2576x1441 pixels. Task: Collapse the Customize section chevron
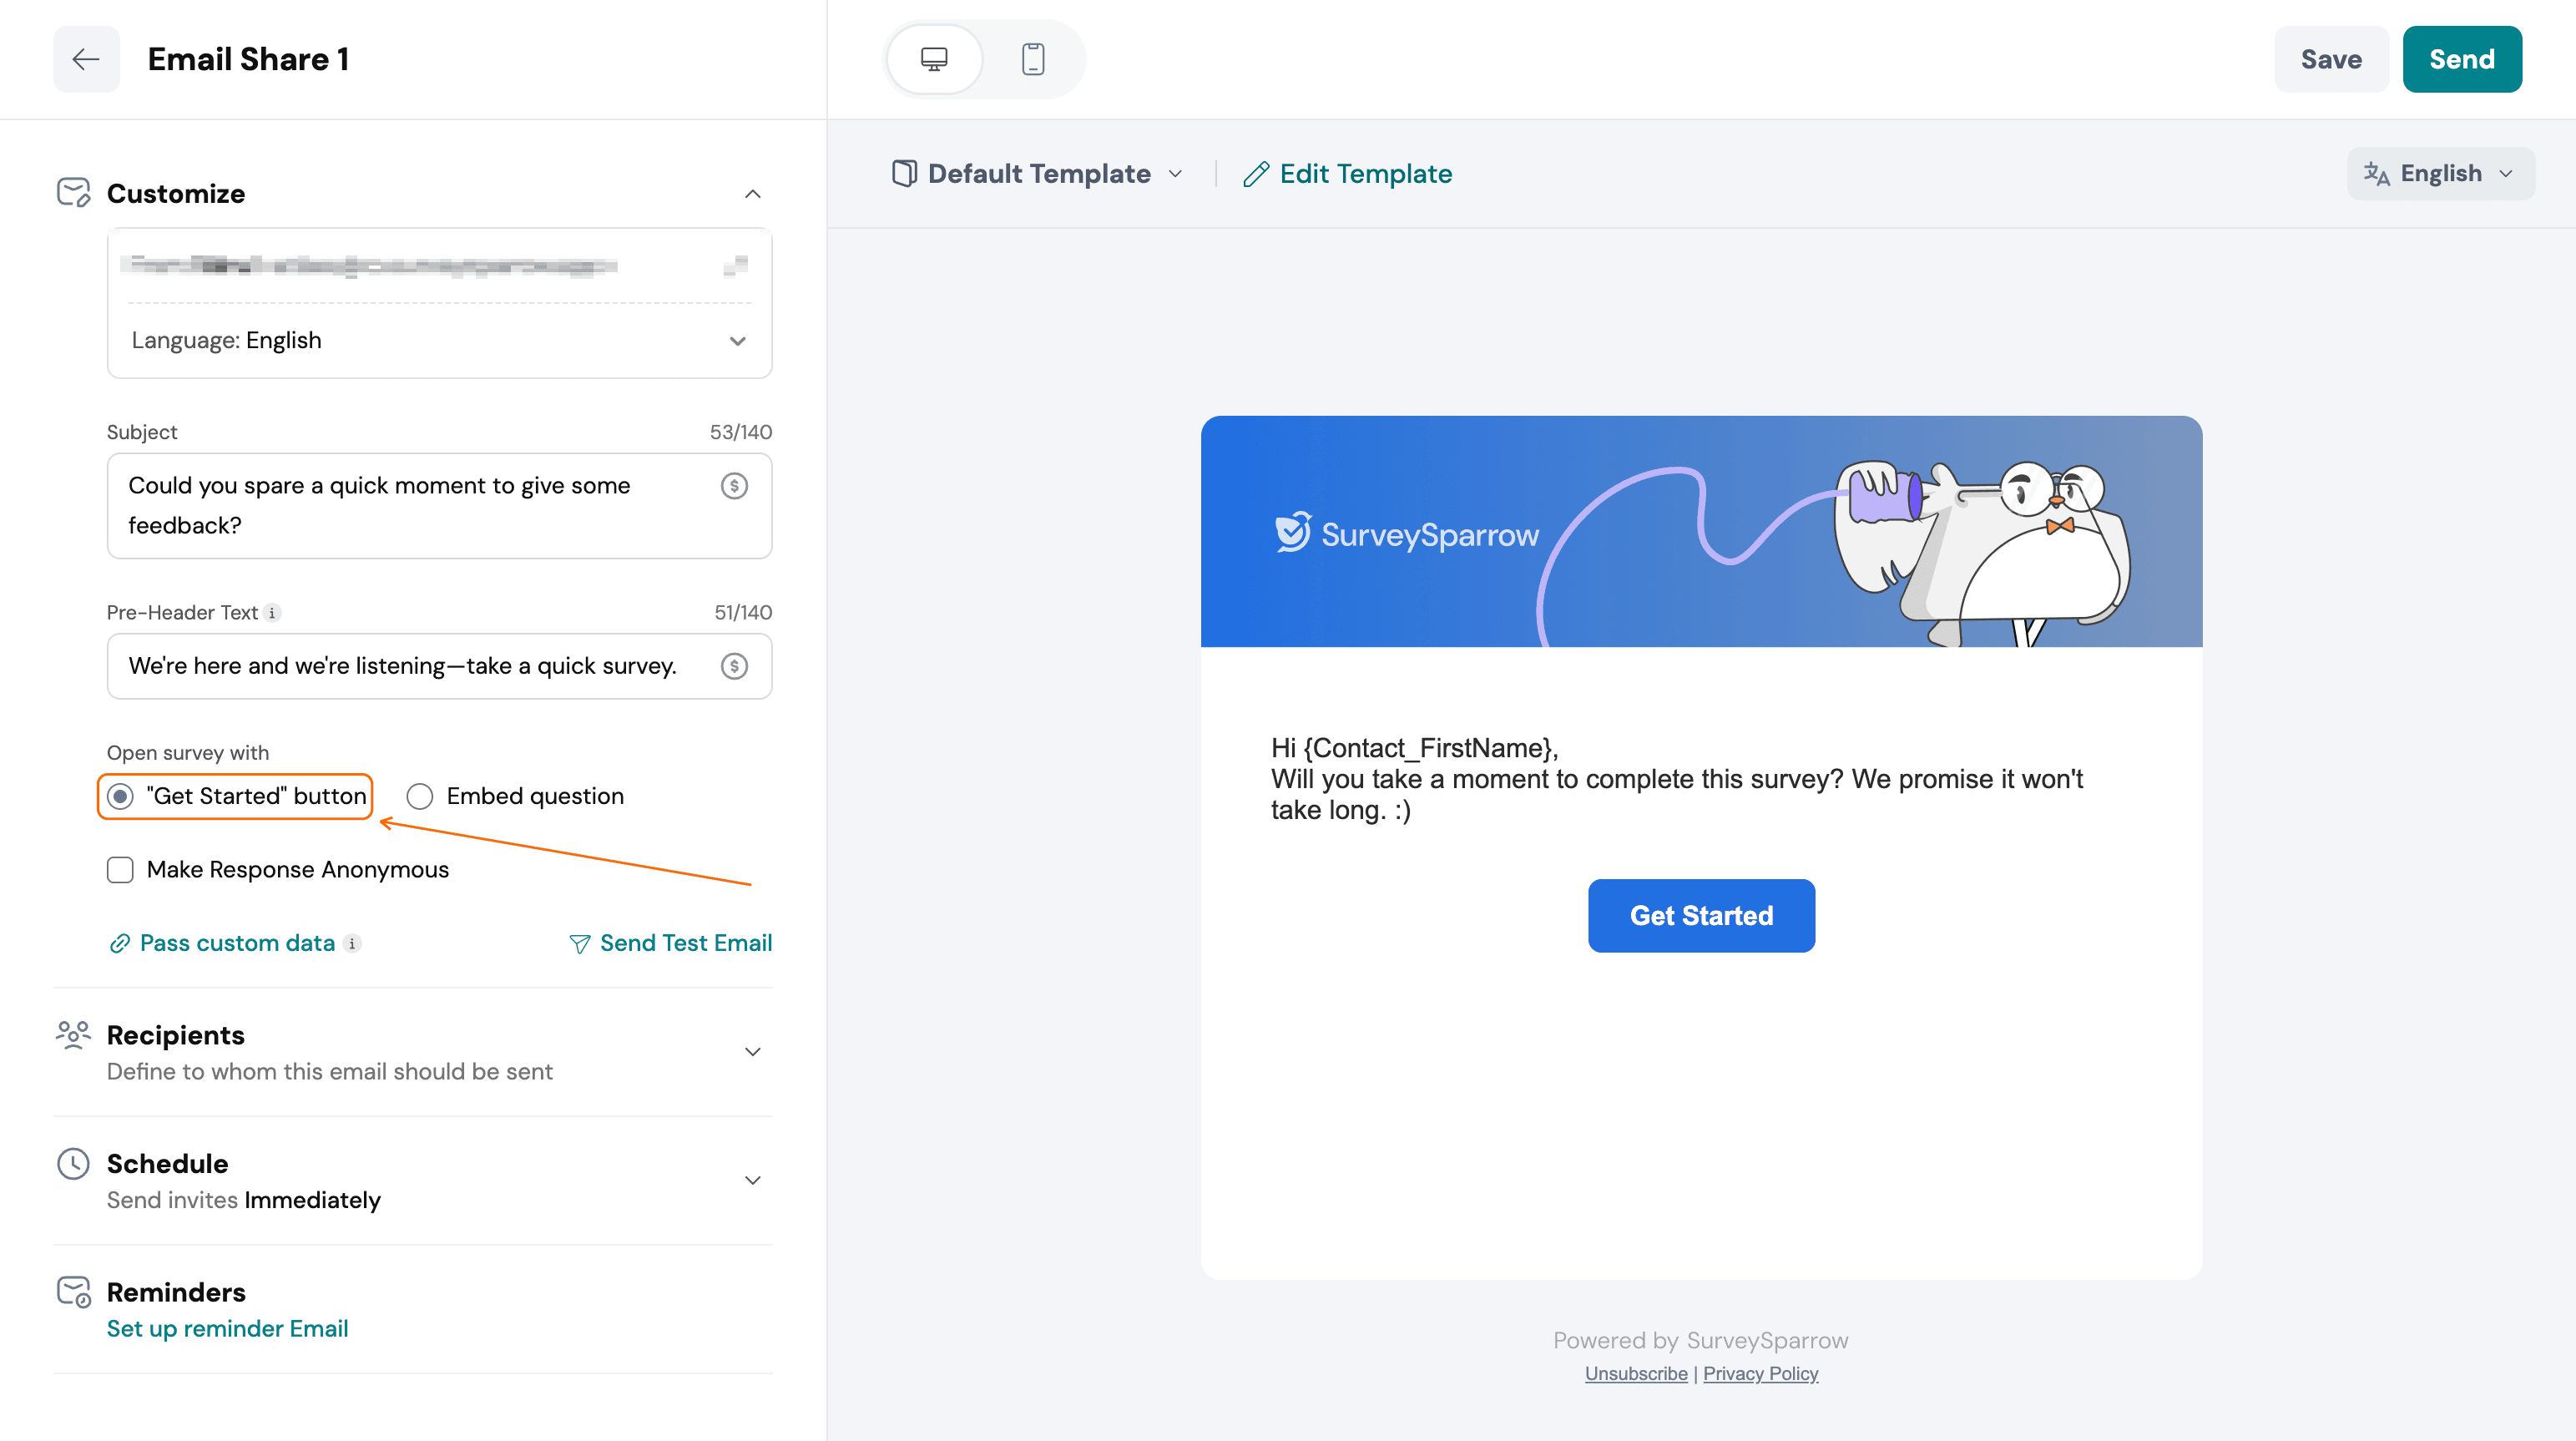tap(753, 194)
